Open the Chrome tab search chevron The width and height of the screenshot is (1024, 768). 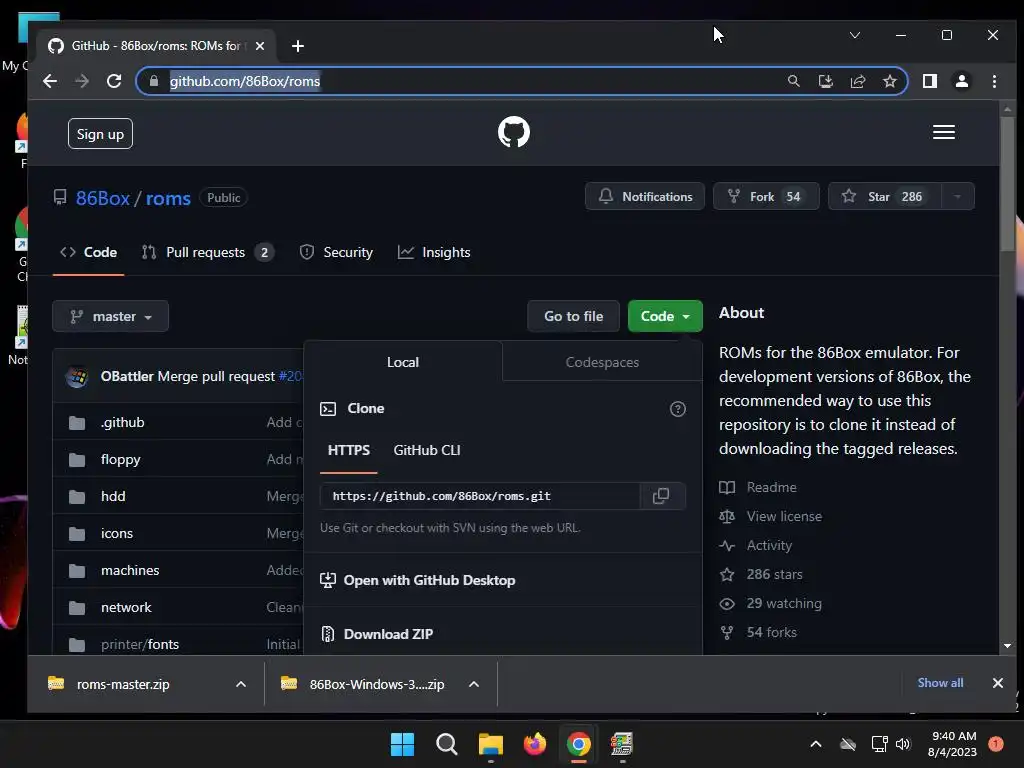(x=855, y=35)
